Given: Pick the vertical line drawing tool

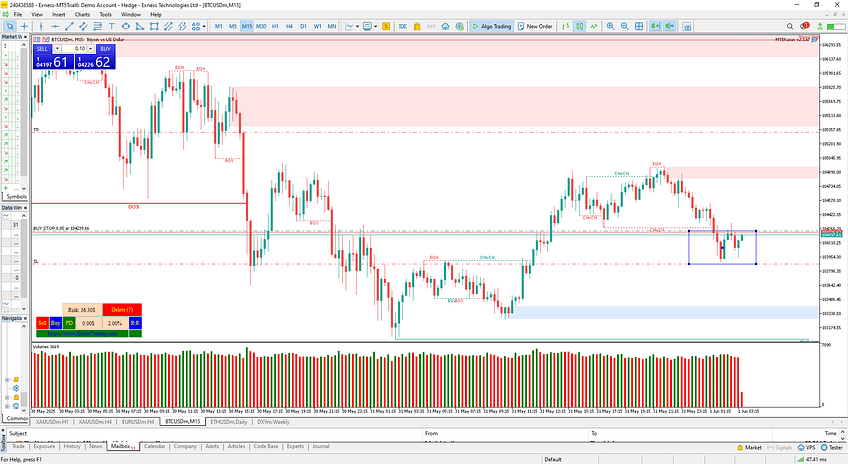Looking at the screenshot, I should click(41, 26).
